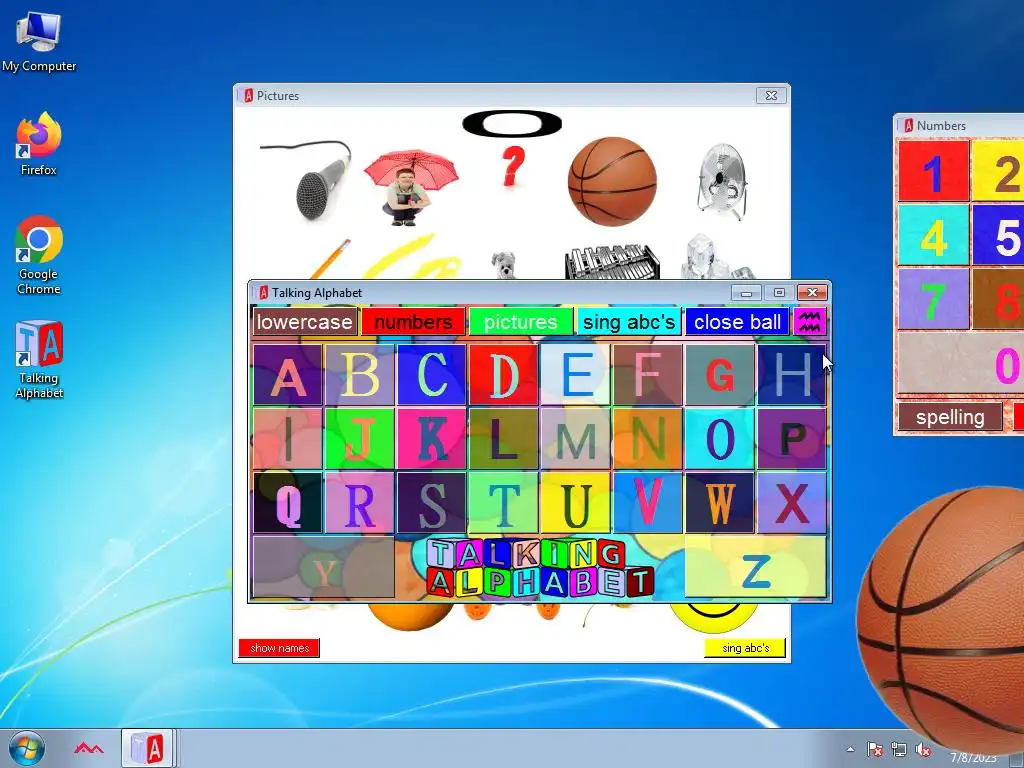Click the Talking Alphabet taskbar button
Screen dimensions: 1024x768
(147, 748)
